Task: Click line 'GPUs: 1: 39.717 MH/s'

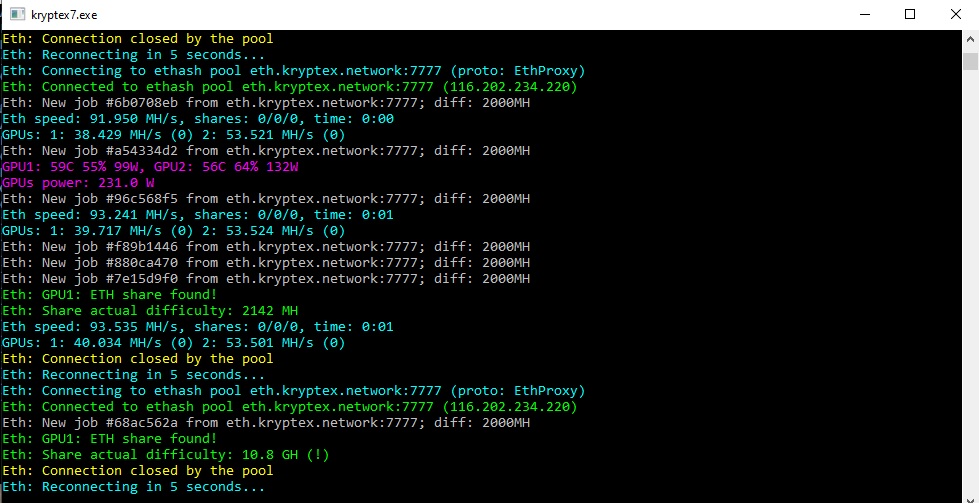Action: point(174,231)
